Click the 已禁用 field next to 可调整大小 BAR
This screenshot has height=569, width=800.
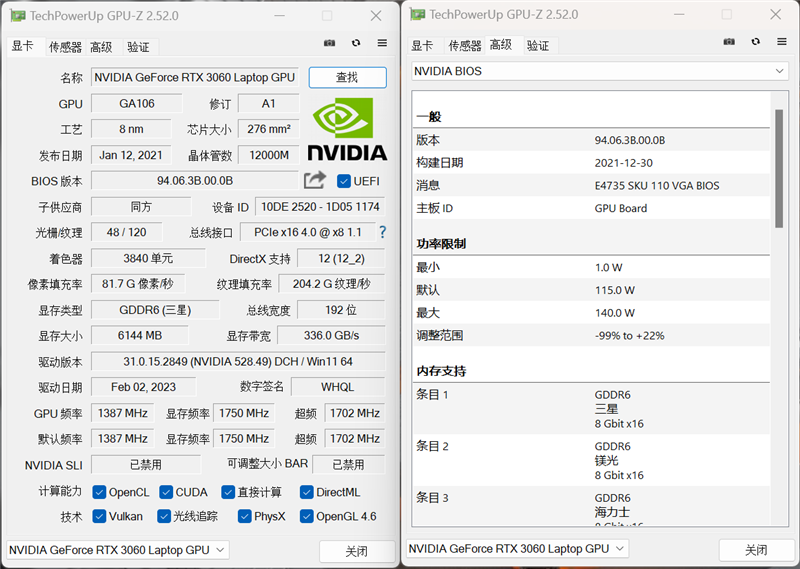(x=349, y=464)
